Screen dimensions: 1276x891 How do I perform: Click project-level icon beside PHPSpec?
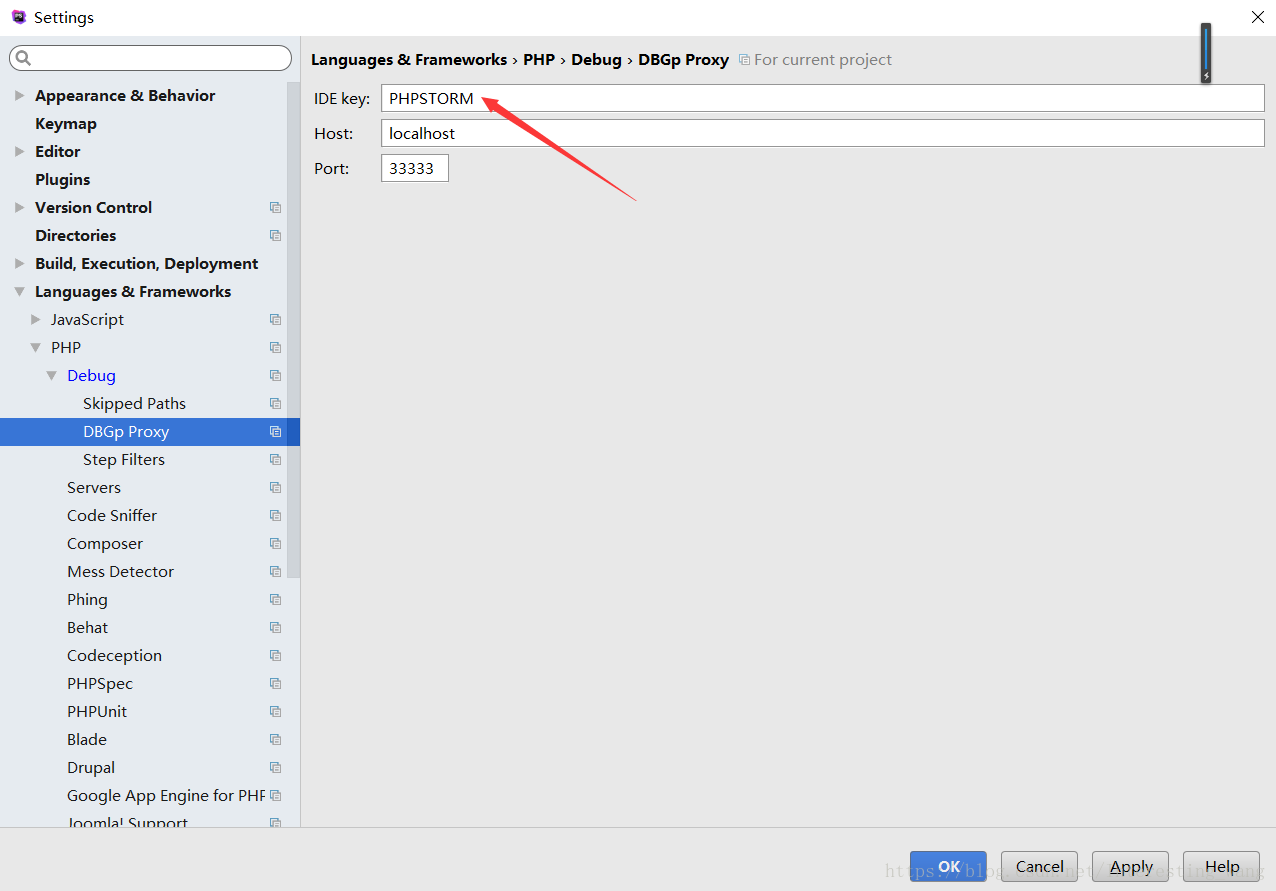pos(275,684)
